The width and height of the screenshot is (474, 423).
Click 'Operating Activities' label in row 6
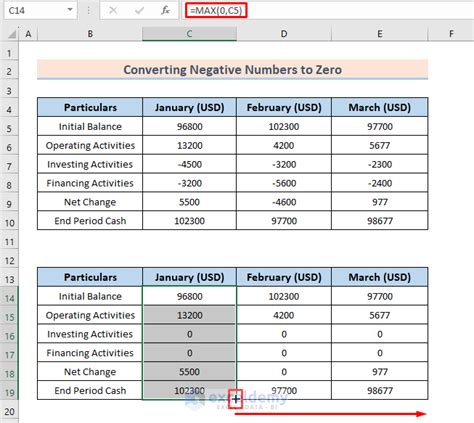[x=90, y=145]
